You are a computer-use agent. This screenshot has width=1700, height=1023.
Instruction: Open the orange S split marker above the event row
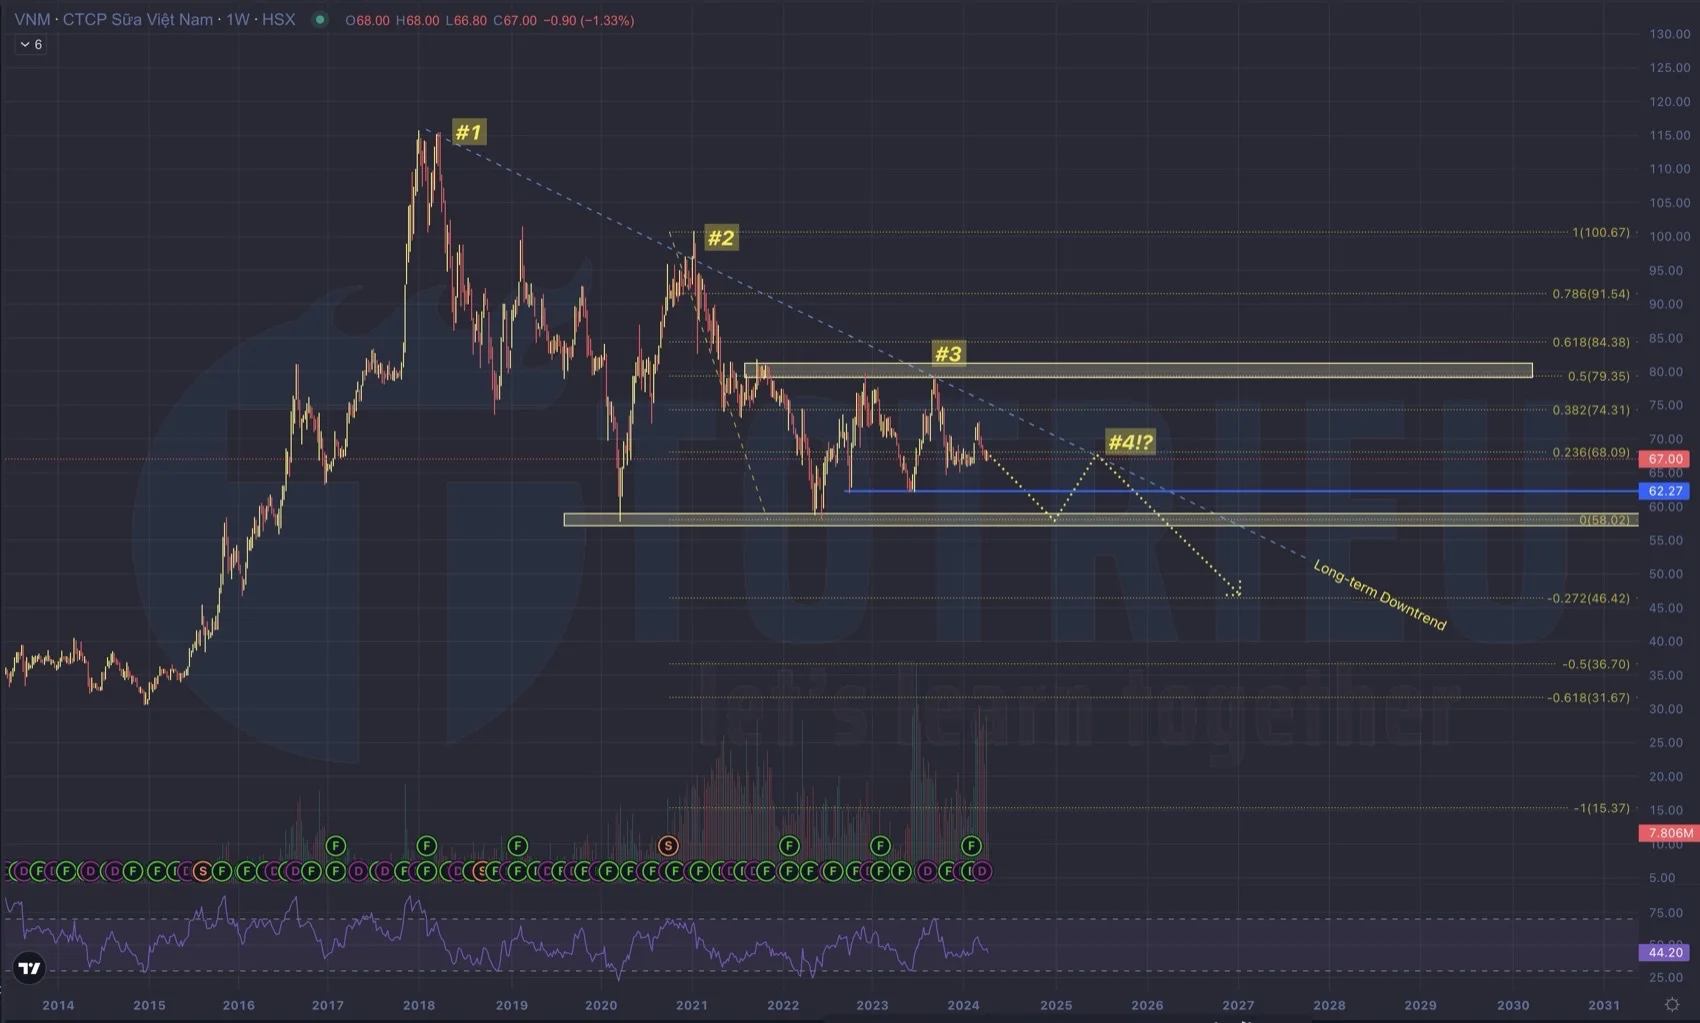tap(668, 846)
